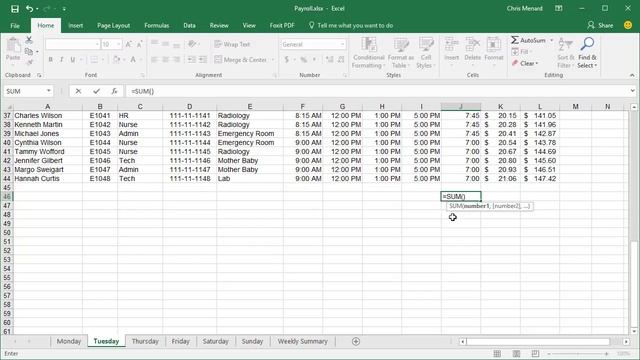This screenshot has height=360, width=640.
Task: Toggle Underline formatting
Action: tap(73, 60)
